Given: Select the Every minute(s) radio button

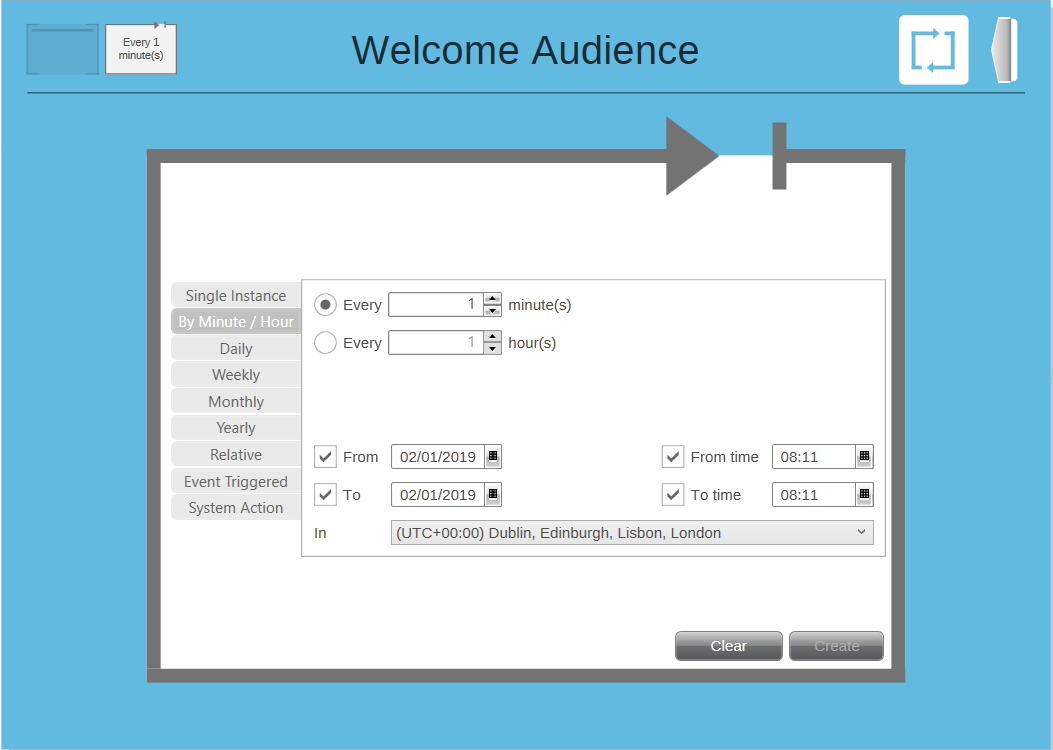Looking at the screenshot, I should [x=326, y=305].
